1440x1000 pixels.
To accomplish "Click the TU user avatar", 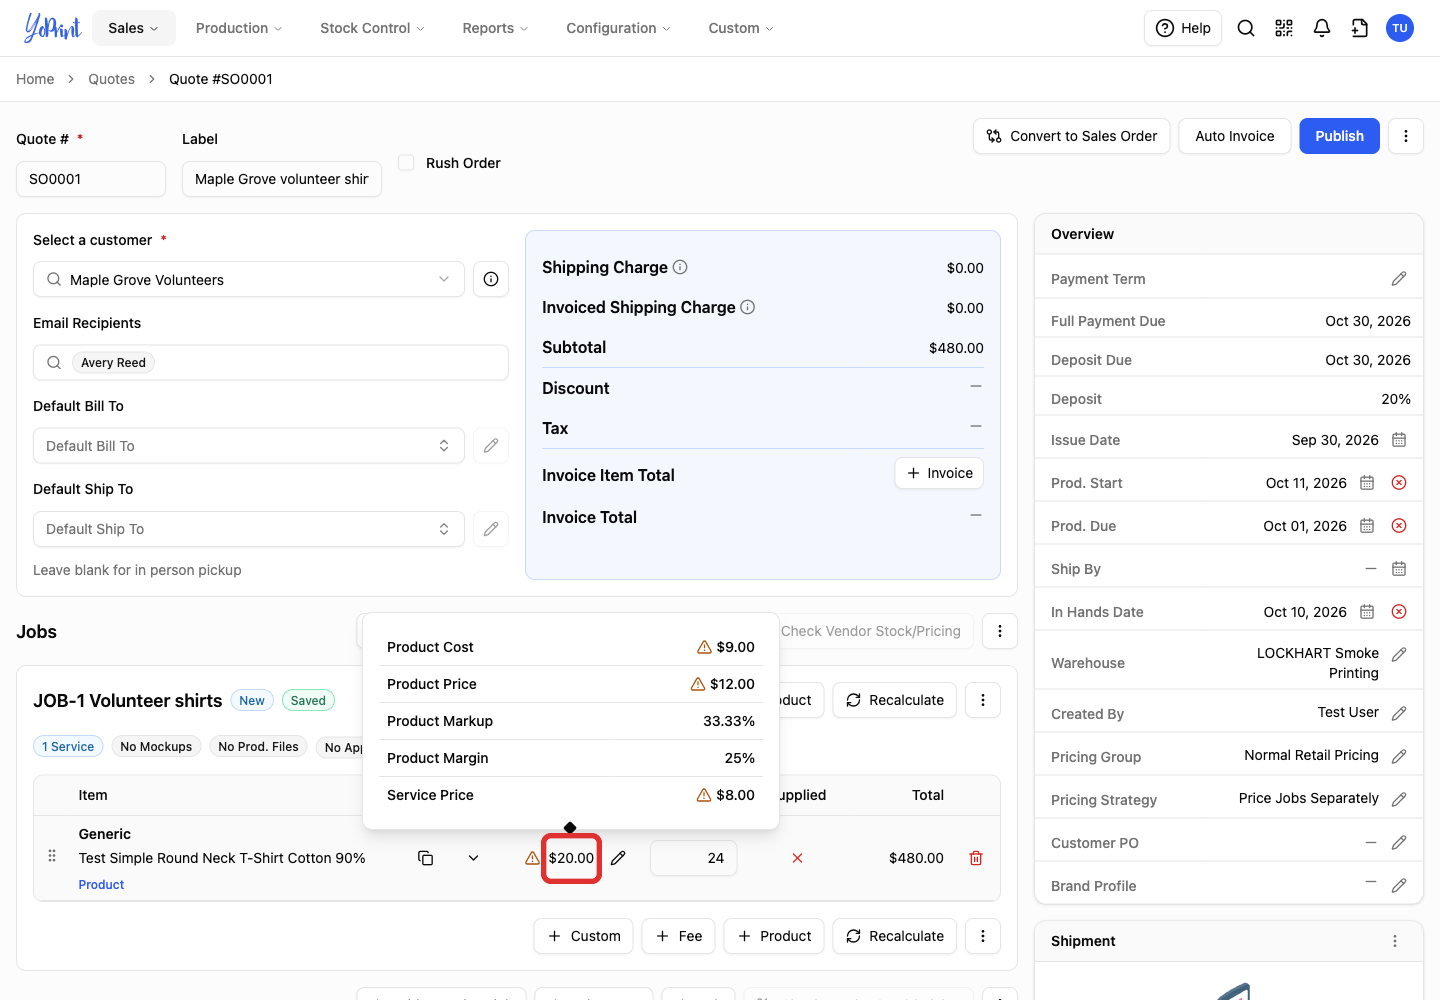I will 1400,28.
